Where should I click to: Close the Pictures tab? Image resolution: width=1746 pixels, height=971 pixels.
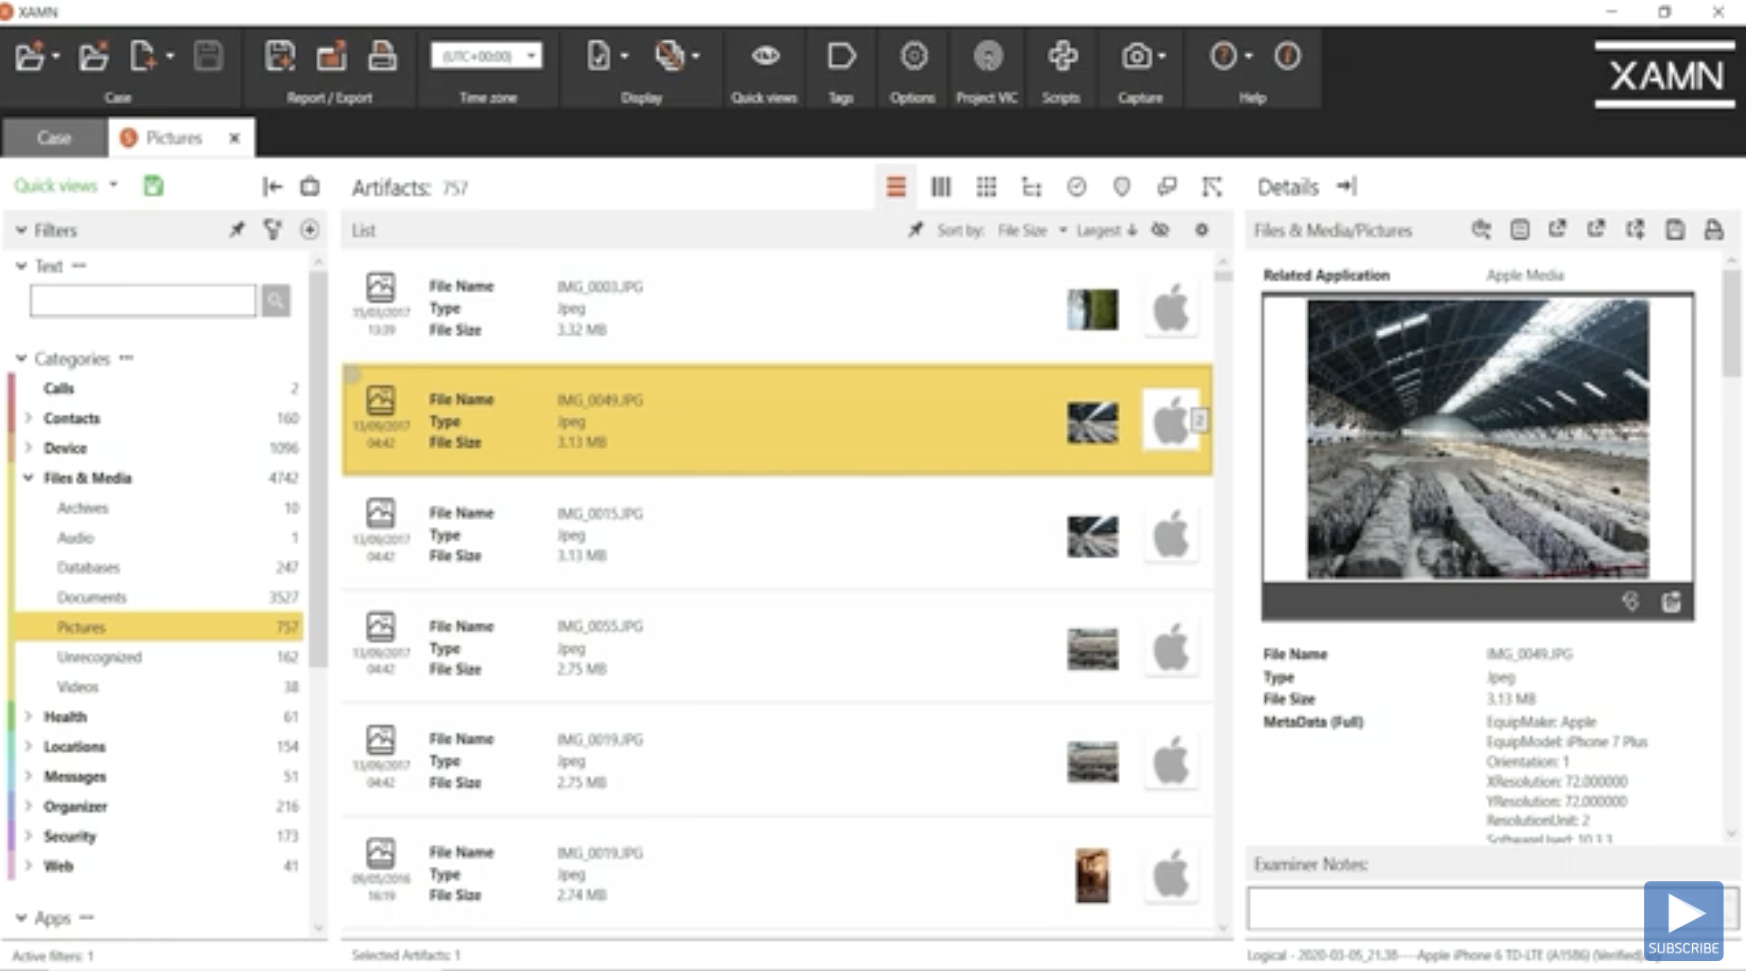coord(234,138)
